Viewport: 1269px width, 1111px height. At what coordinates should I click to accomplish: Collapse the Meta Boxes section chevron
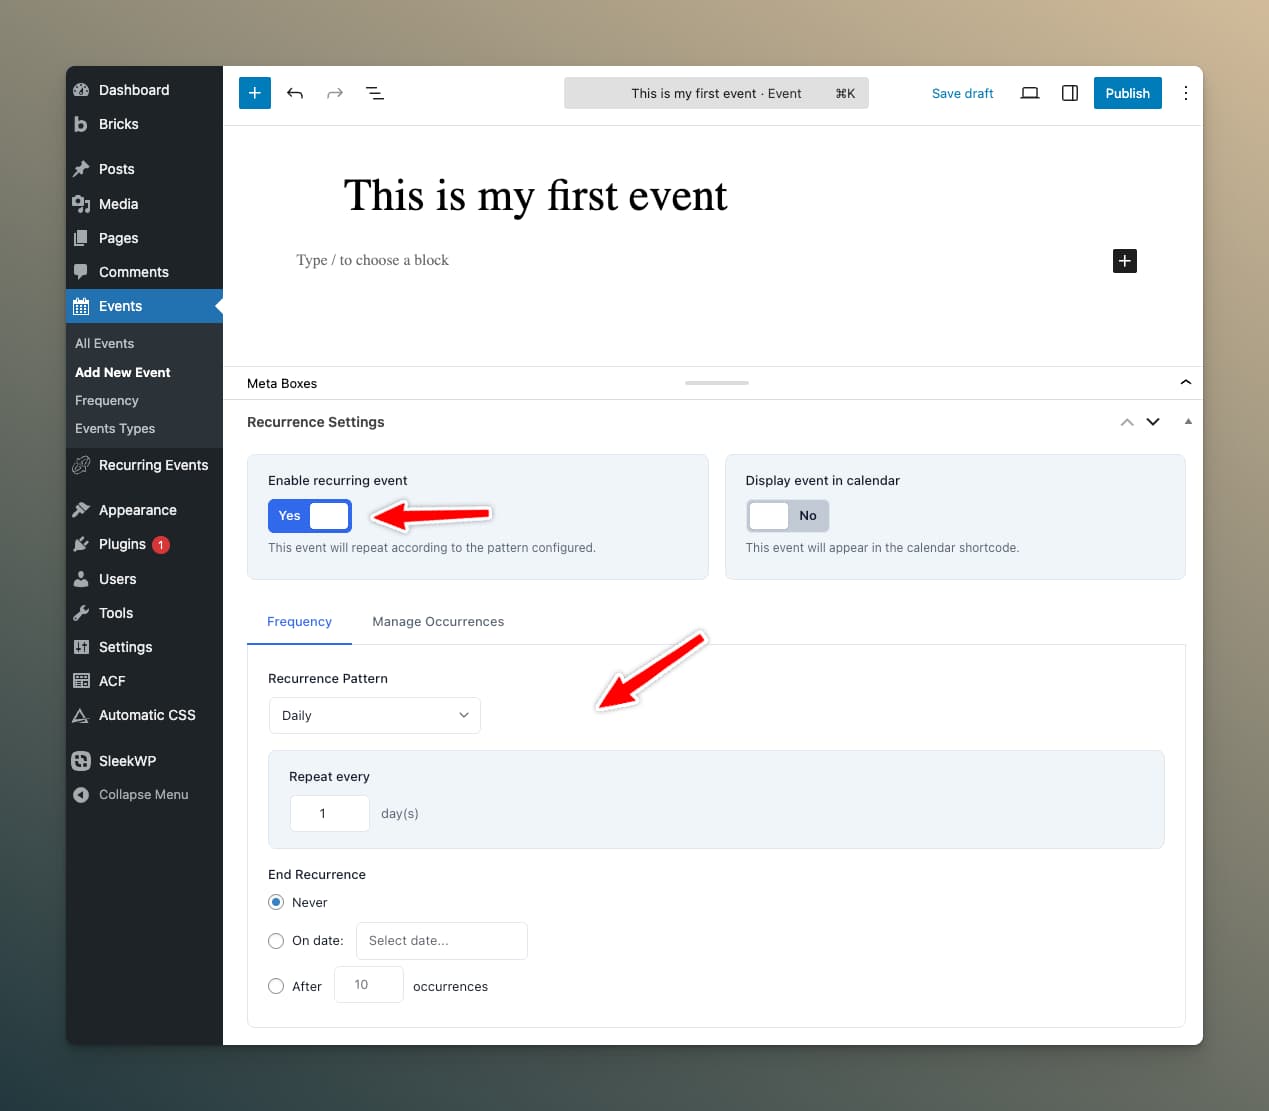click(x=1185, y=383)
